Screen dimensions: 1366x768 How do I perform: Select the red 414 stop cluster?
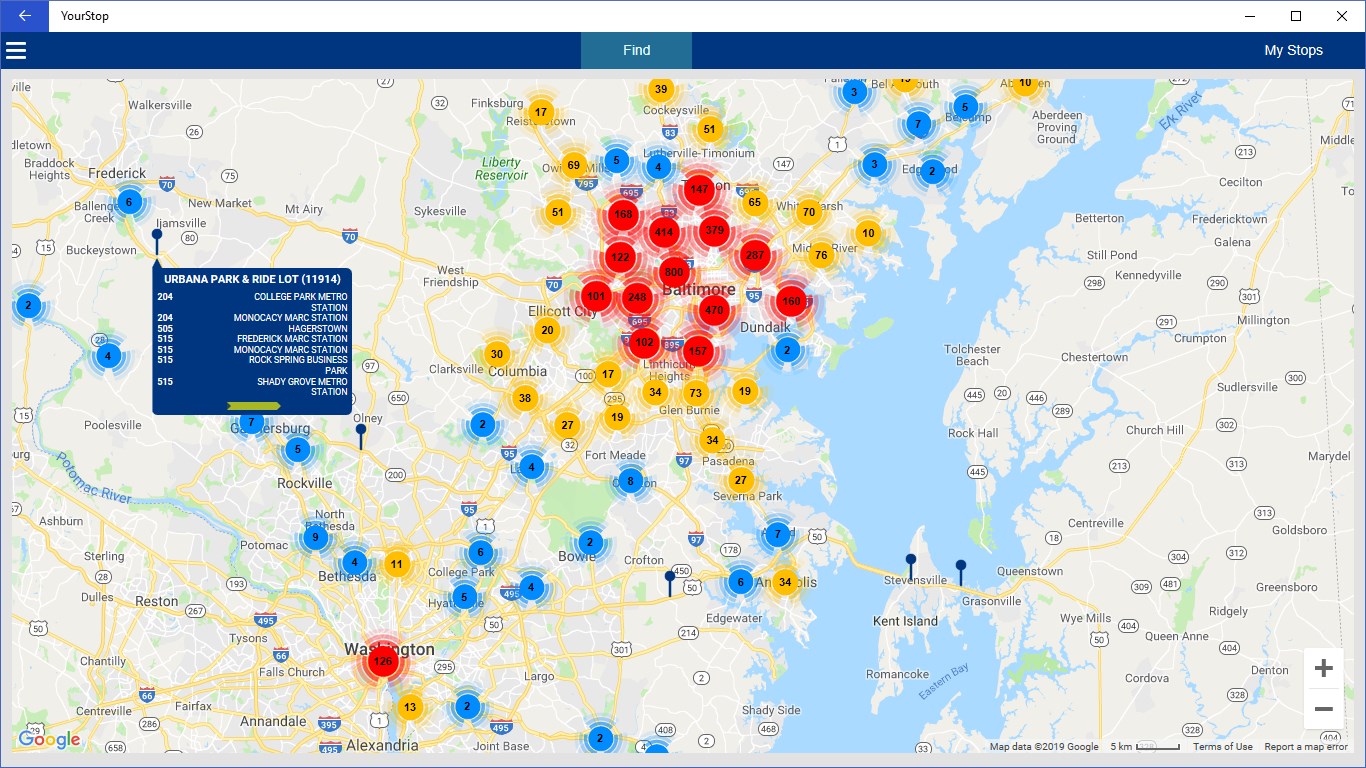click(x=663, y=232)
